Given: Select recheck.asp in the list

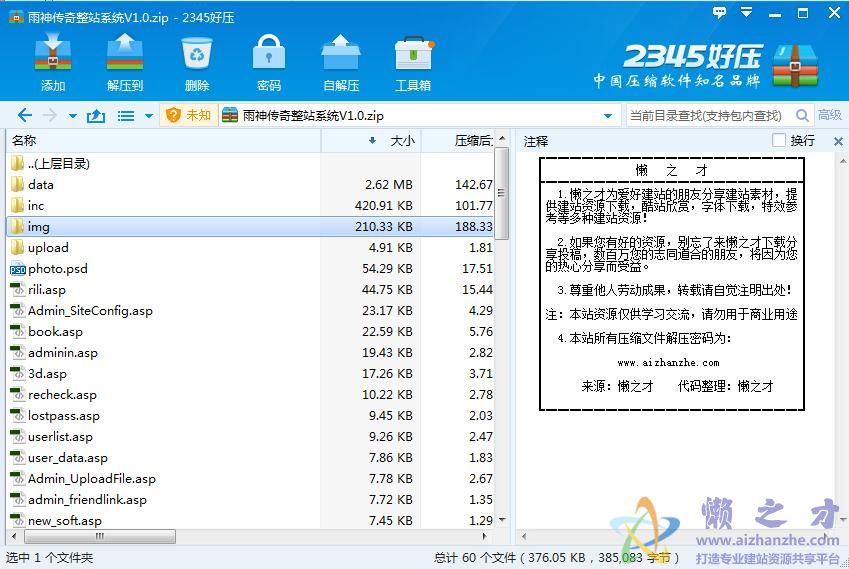Looking at the screenshot, I should click(250, 395).
